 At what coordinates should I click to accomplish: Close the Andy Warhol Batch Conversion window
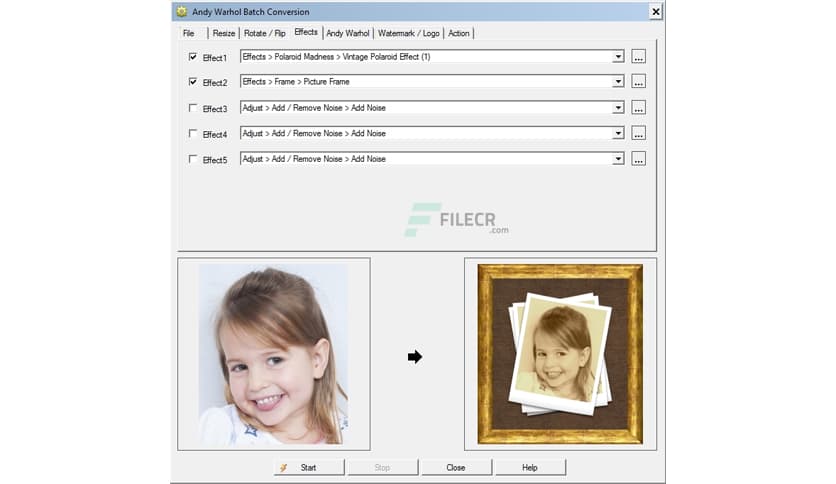(x=655, y=12)
